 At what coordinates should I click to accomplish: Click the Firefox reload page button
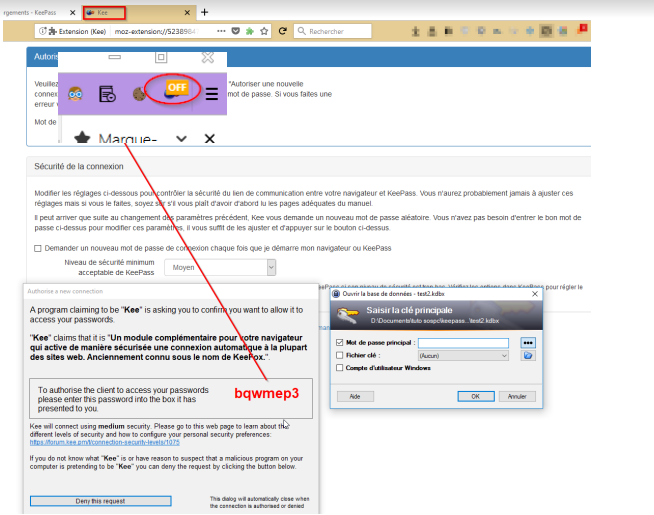point(283,31)
